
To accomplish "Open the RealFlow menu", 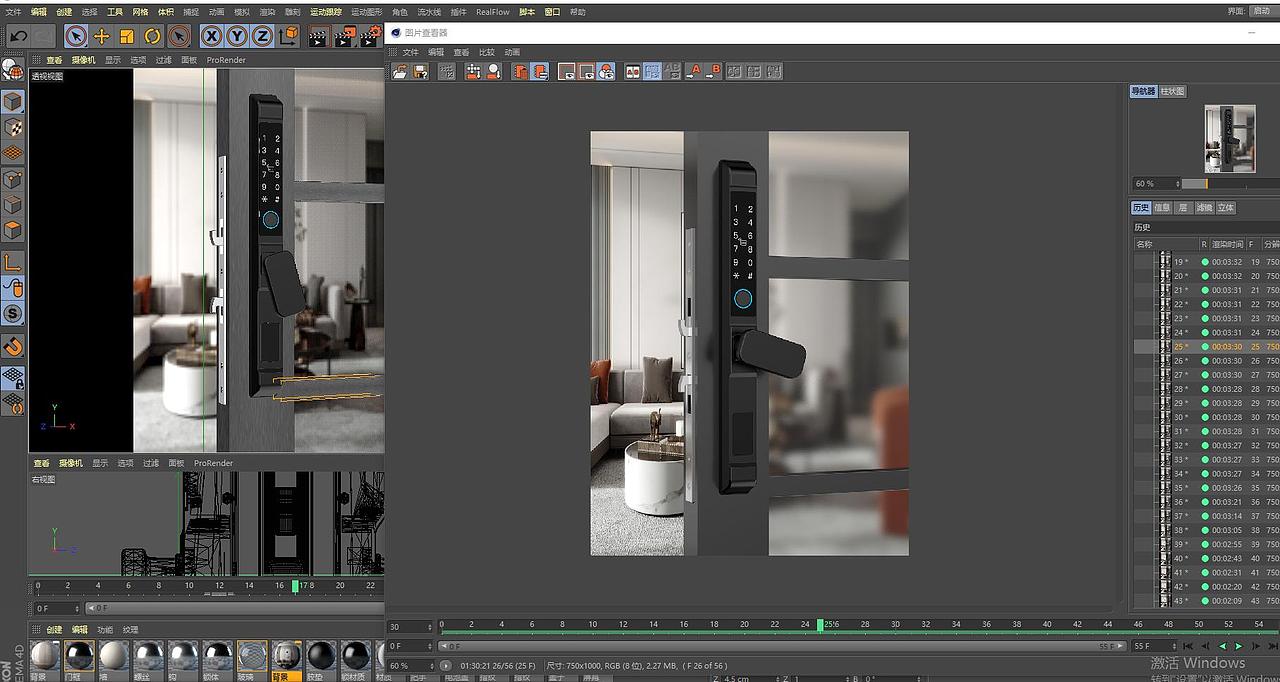I will pos(492,12).
